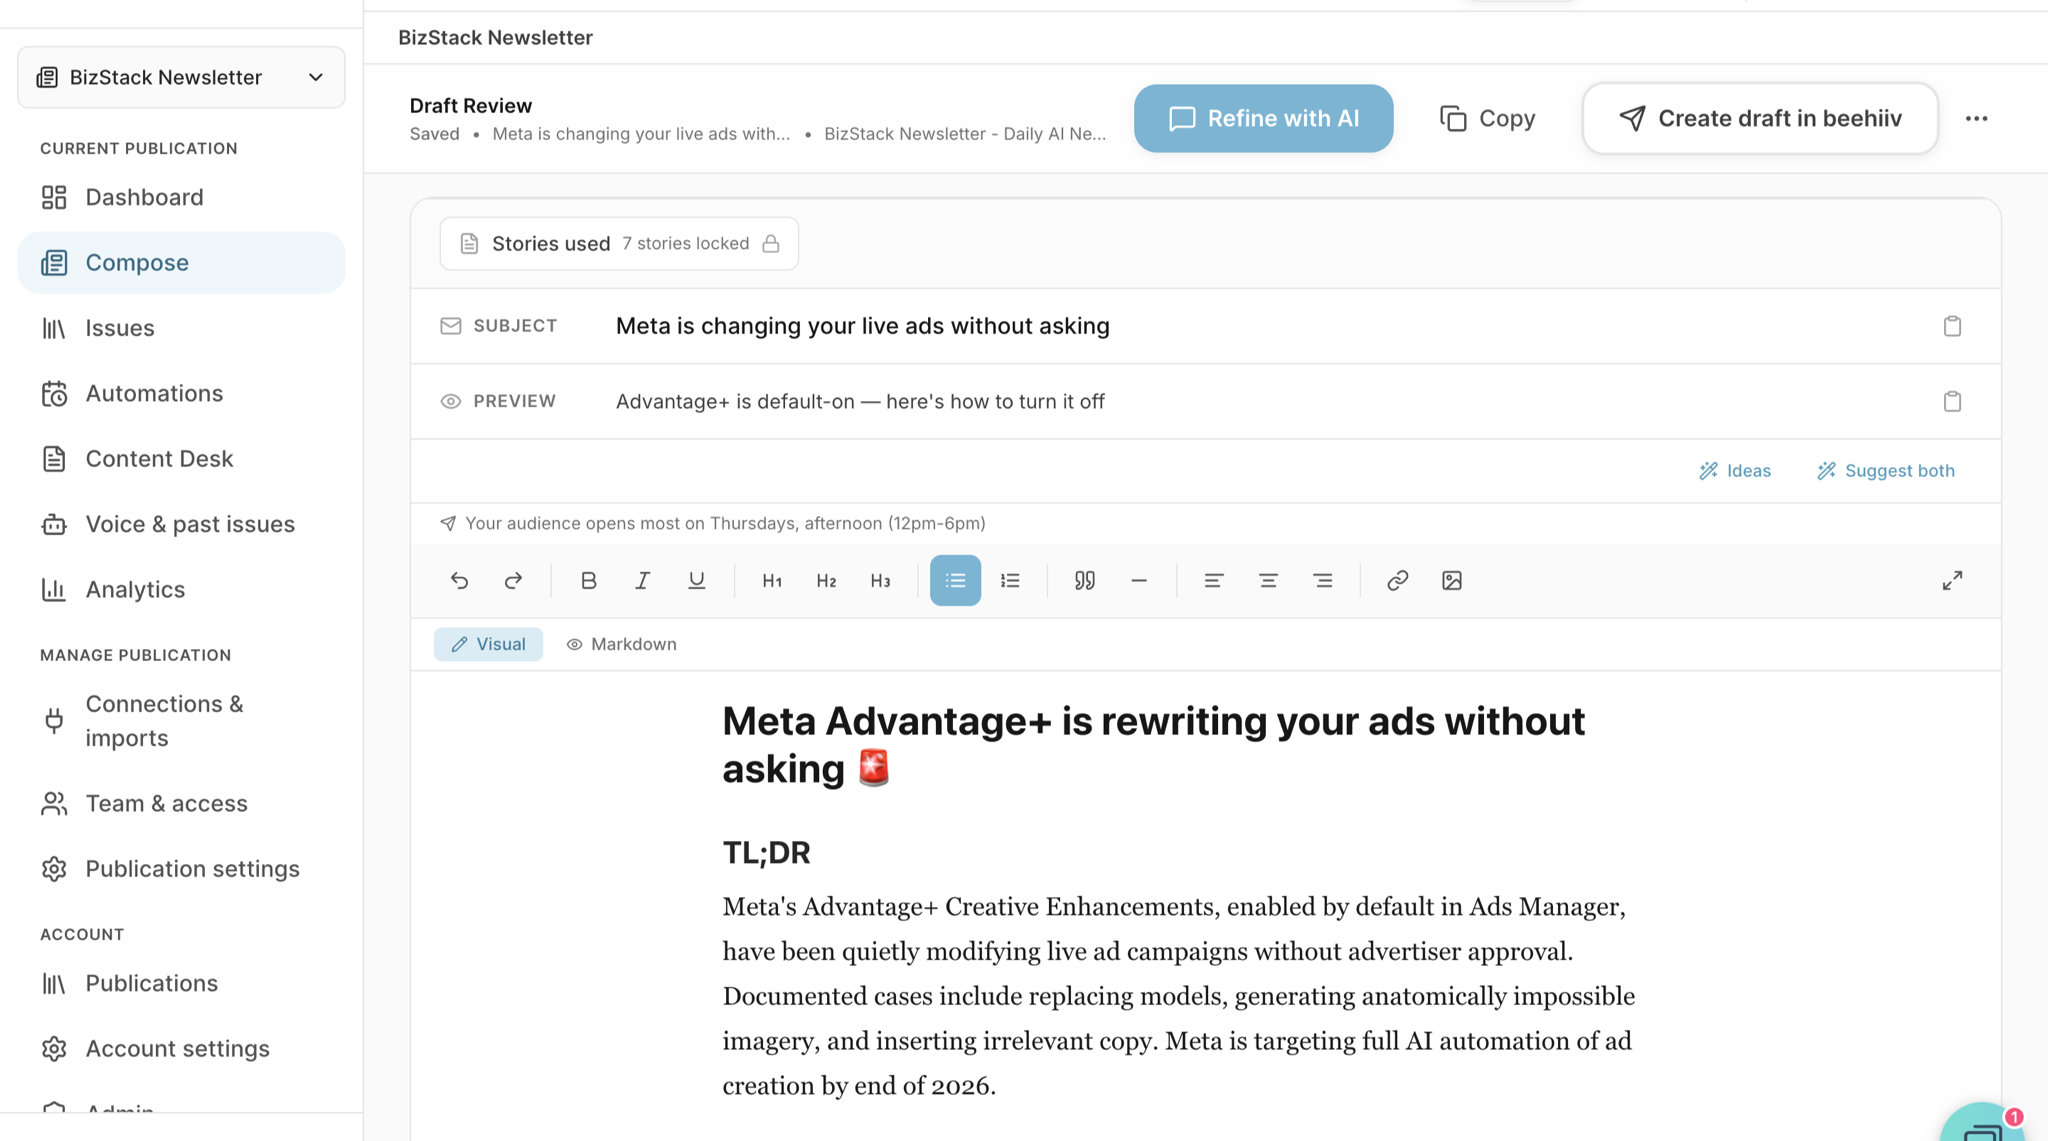2048x1141 pixels.
Task: Redo the last edit in the editor toolbar
Action: (513, 580)
